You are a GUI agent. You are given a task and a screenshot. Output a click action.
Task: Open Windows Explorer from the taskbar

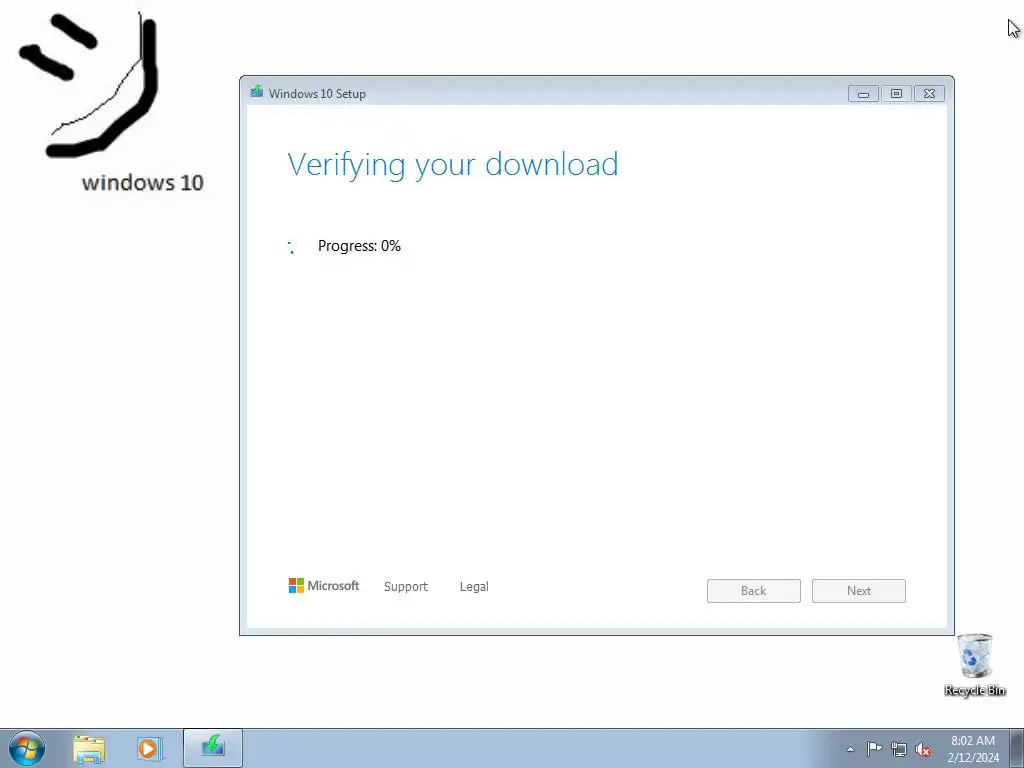(x=89, y=749)
